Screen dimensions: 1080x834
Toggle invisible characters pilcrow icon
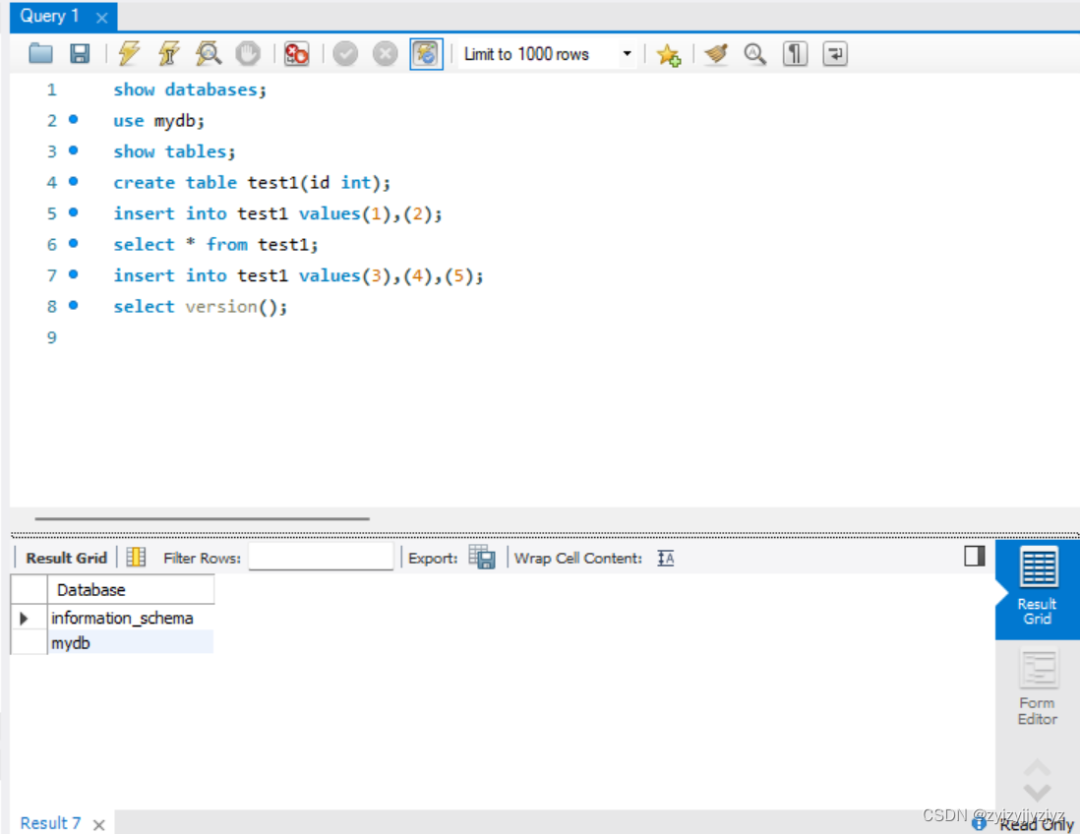[795, 54]
